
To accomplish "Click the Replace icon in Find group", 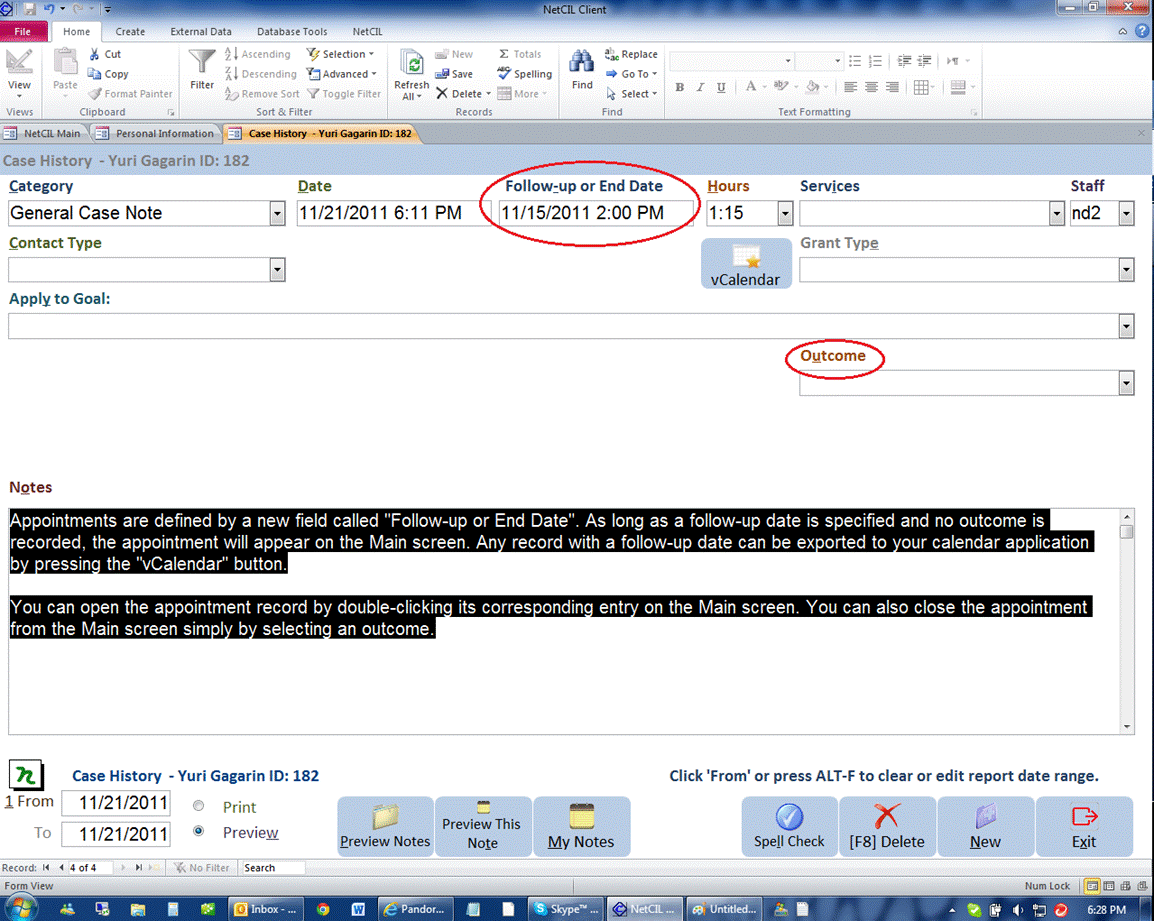I will (x=611, y=54).
